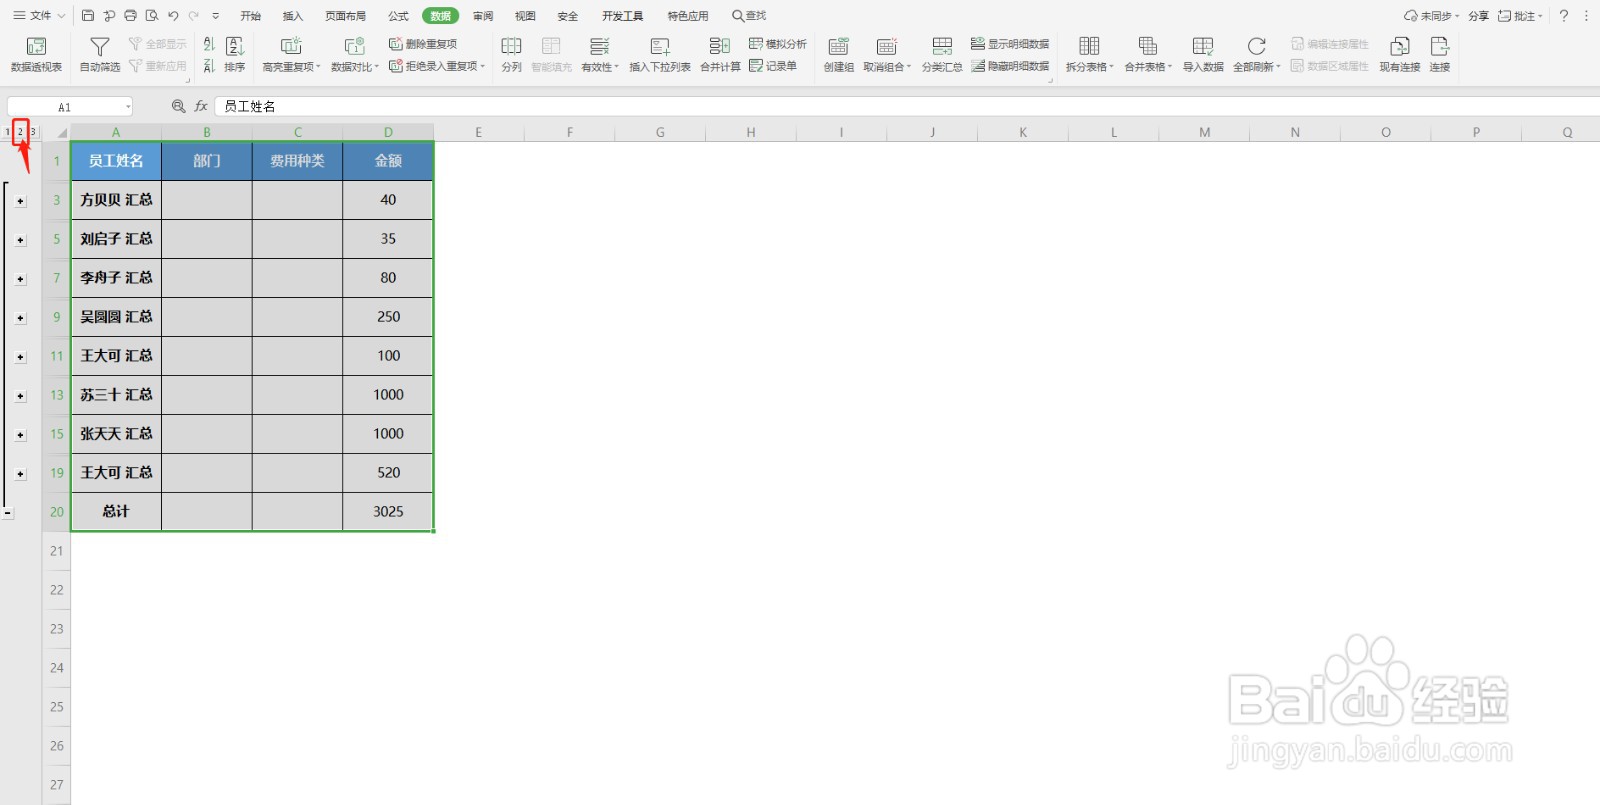Image resolution: width=1600 pixels, height=805 pixels.
Task: Open the File (文件) menu
Action: (39, 16)
